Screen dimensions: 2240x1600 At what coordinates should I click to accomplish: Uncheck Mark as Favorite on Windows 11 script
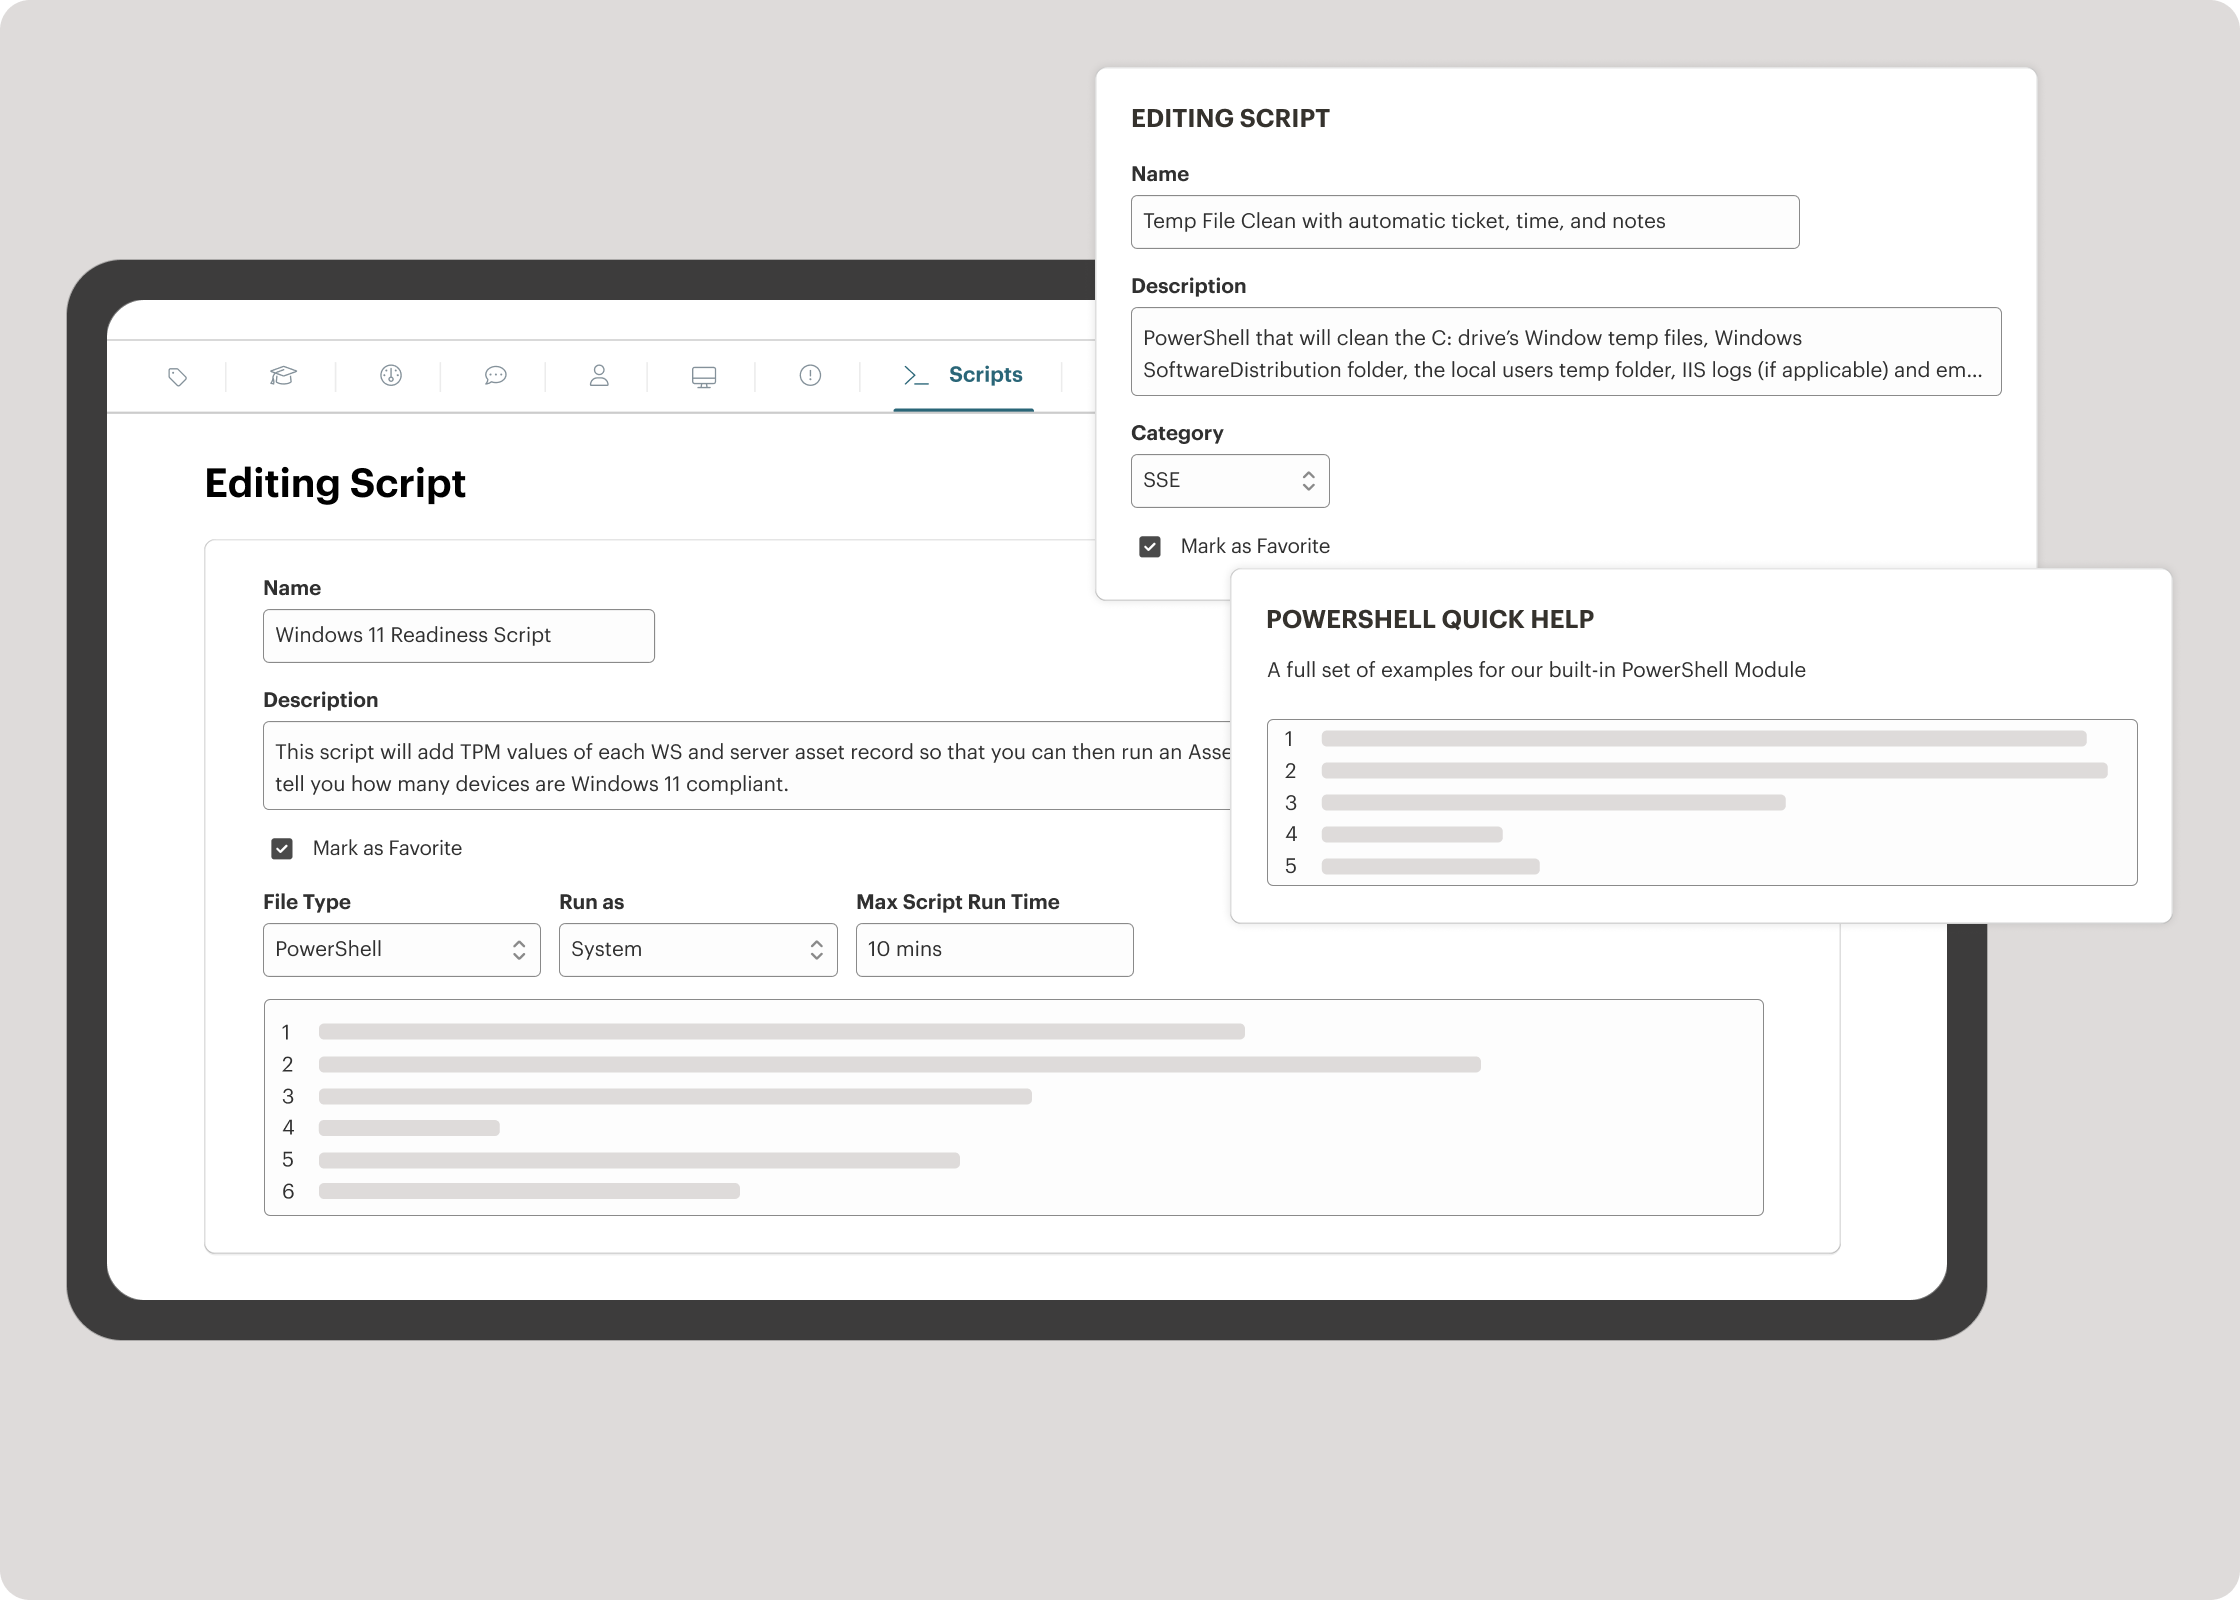(282, 848)
